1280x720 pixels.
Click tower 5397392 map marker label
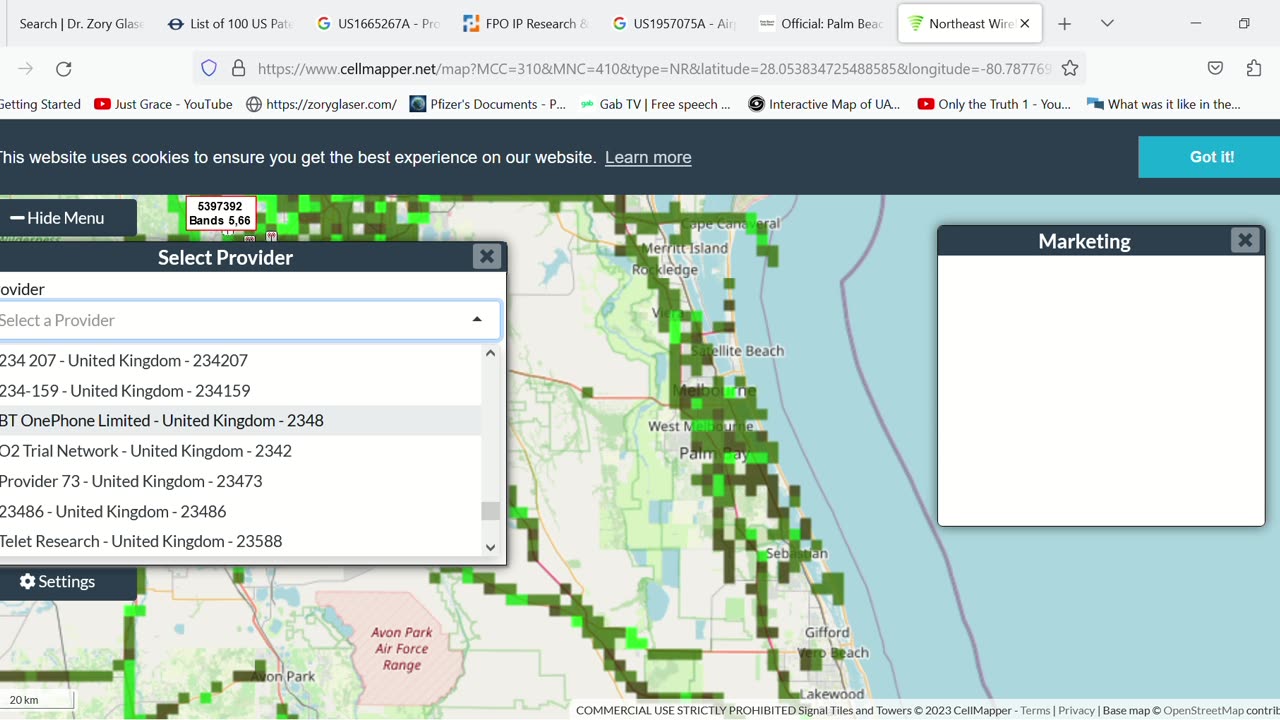220,213
